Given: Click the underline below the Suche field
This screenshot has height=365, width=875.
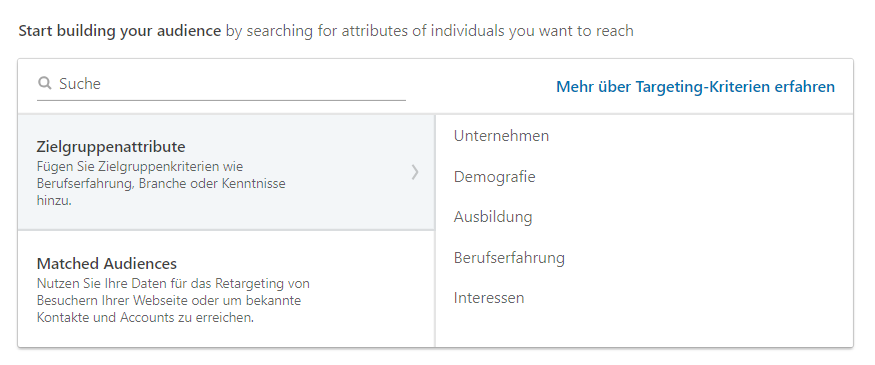Looking at the screenshot, I should tap(221, 100).
